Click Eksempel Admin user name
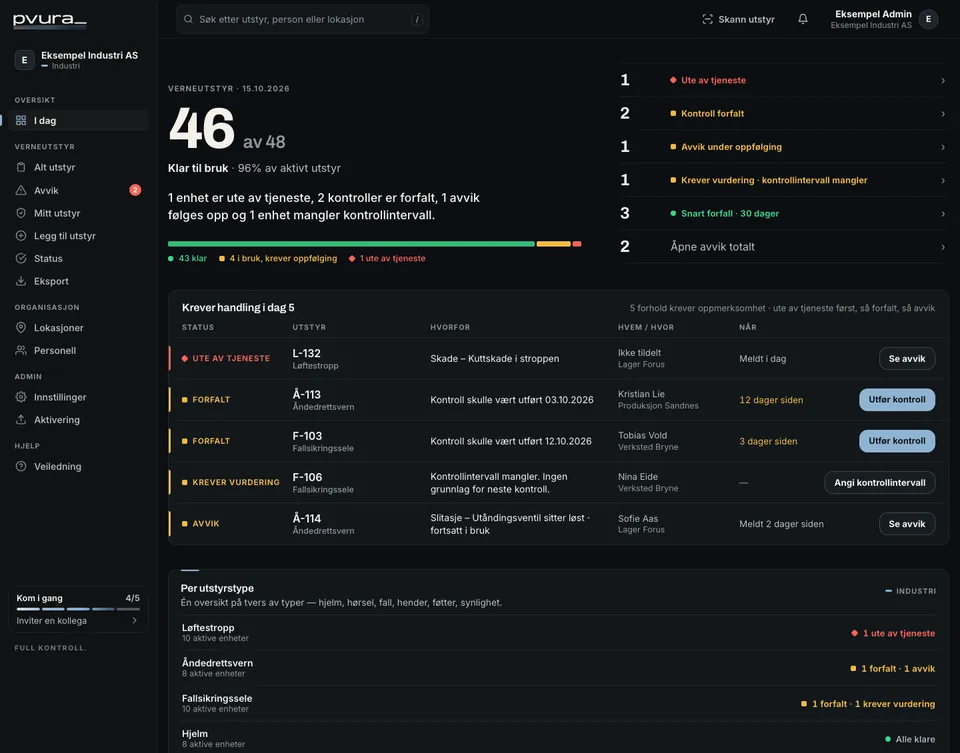 point(873,14)
